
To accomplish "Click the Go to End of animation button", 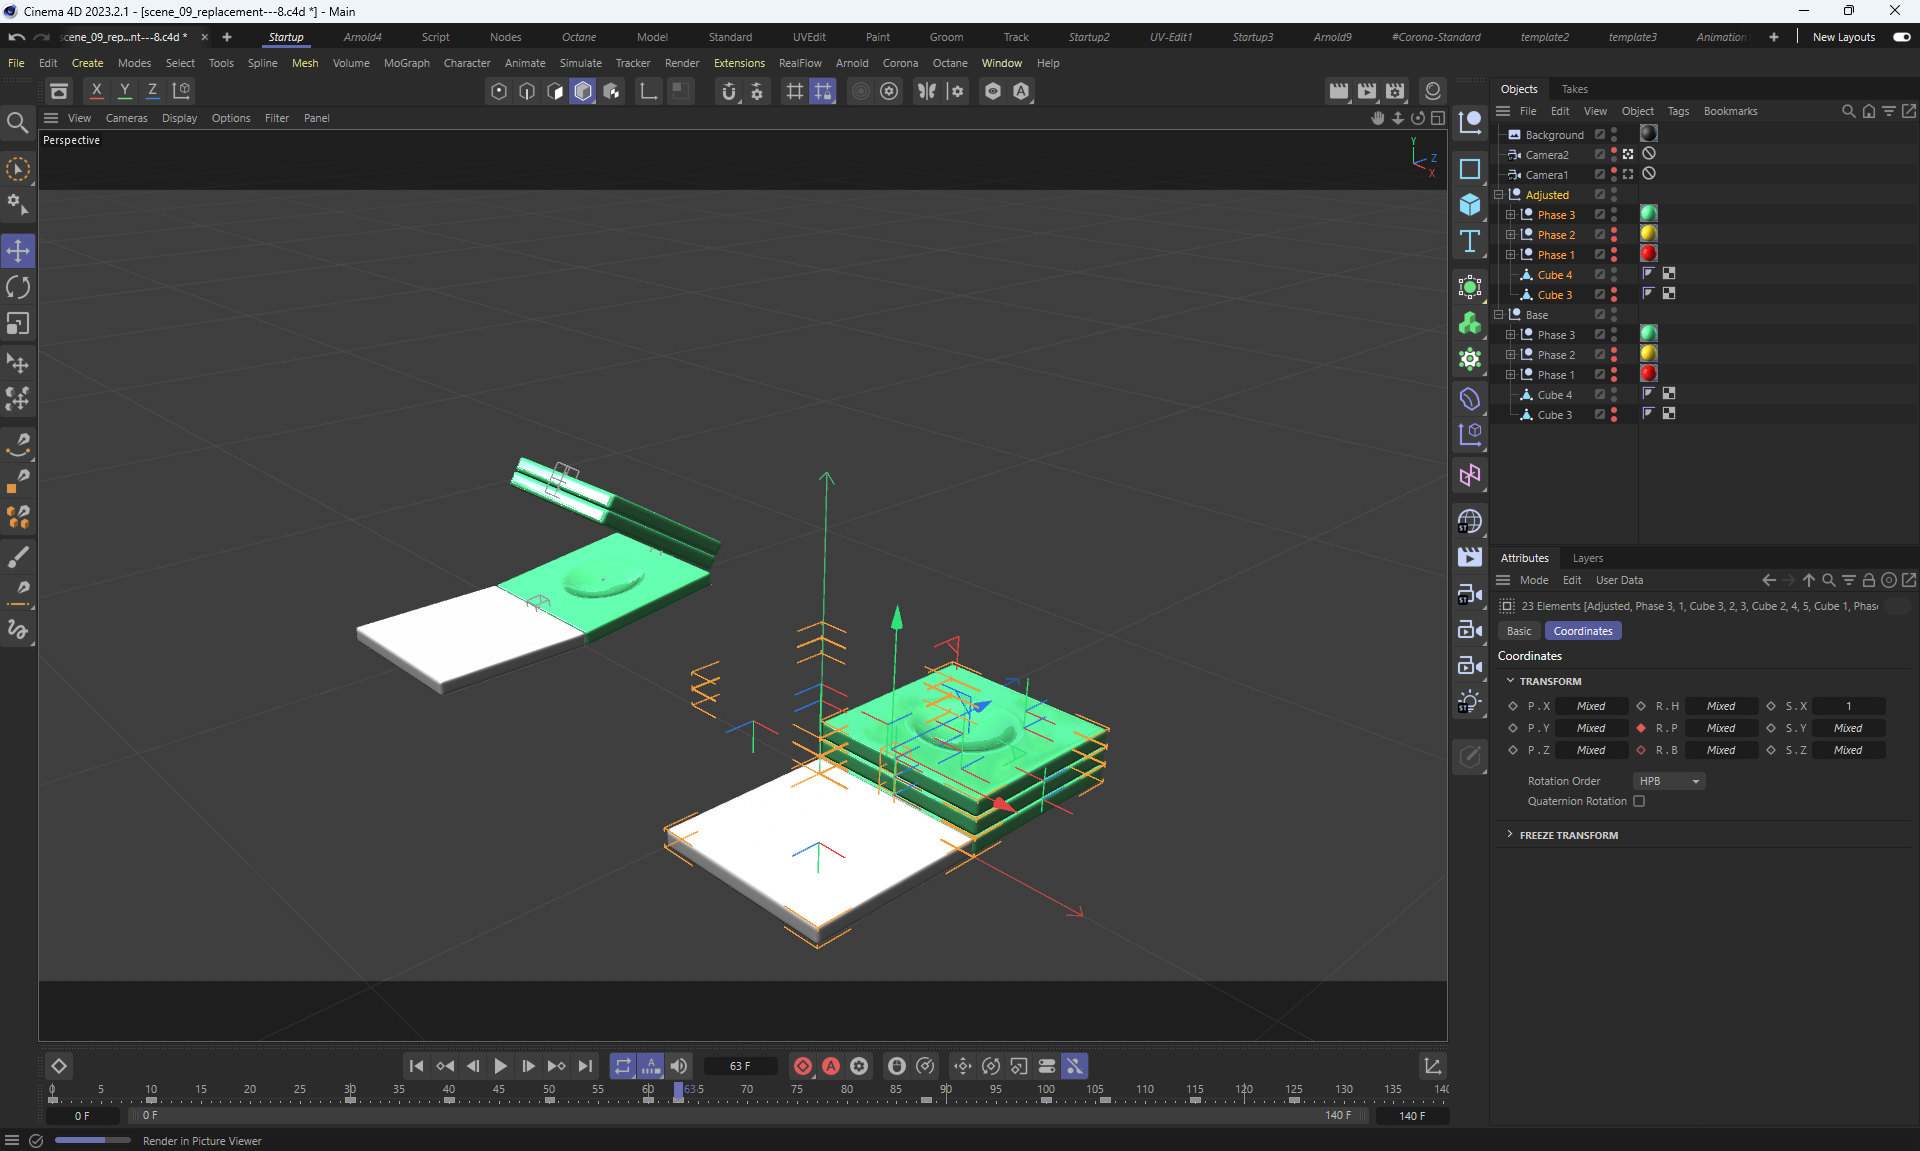I will point(585,1066).
